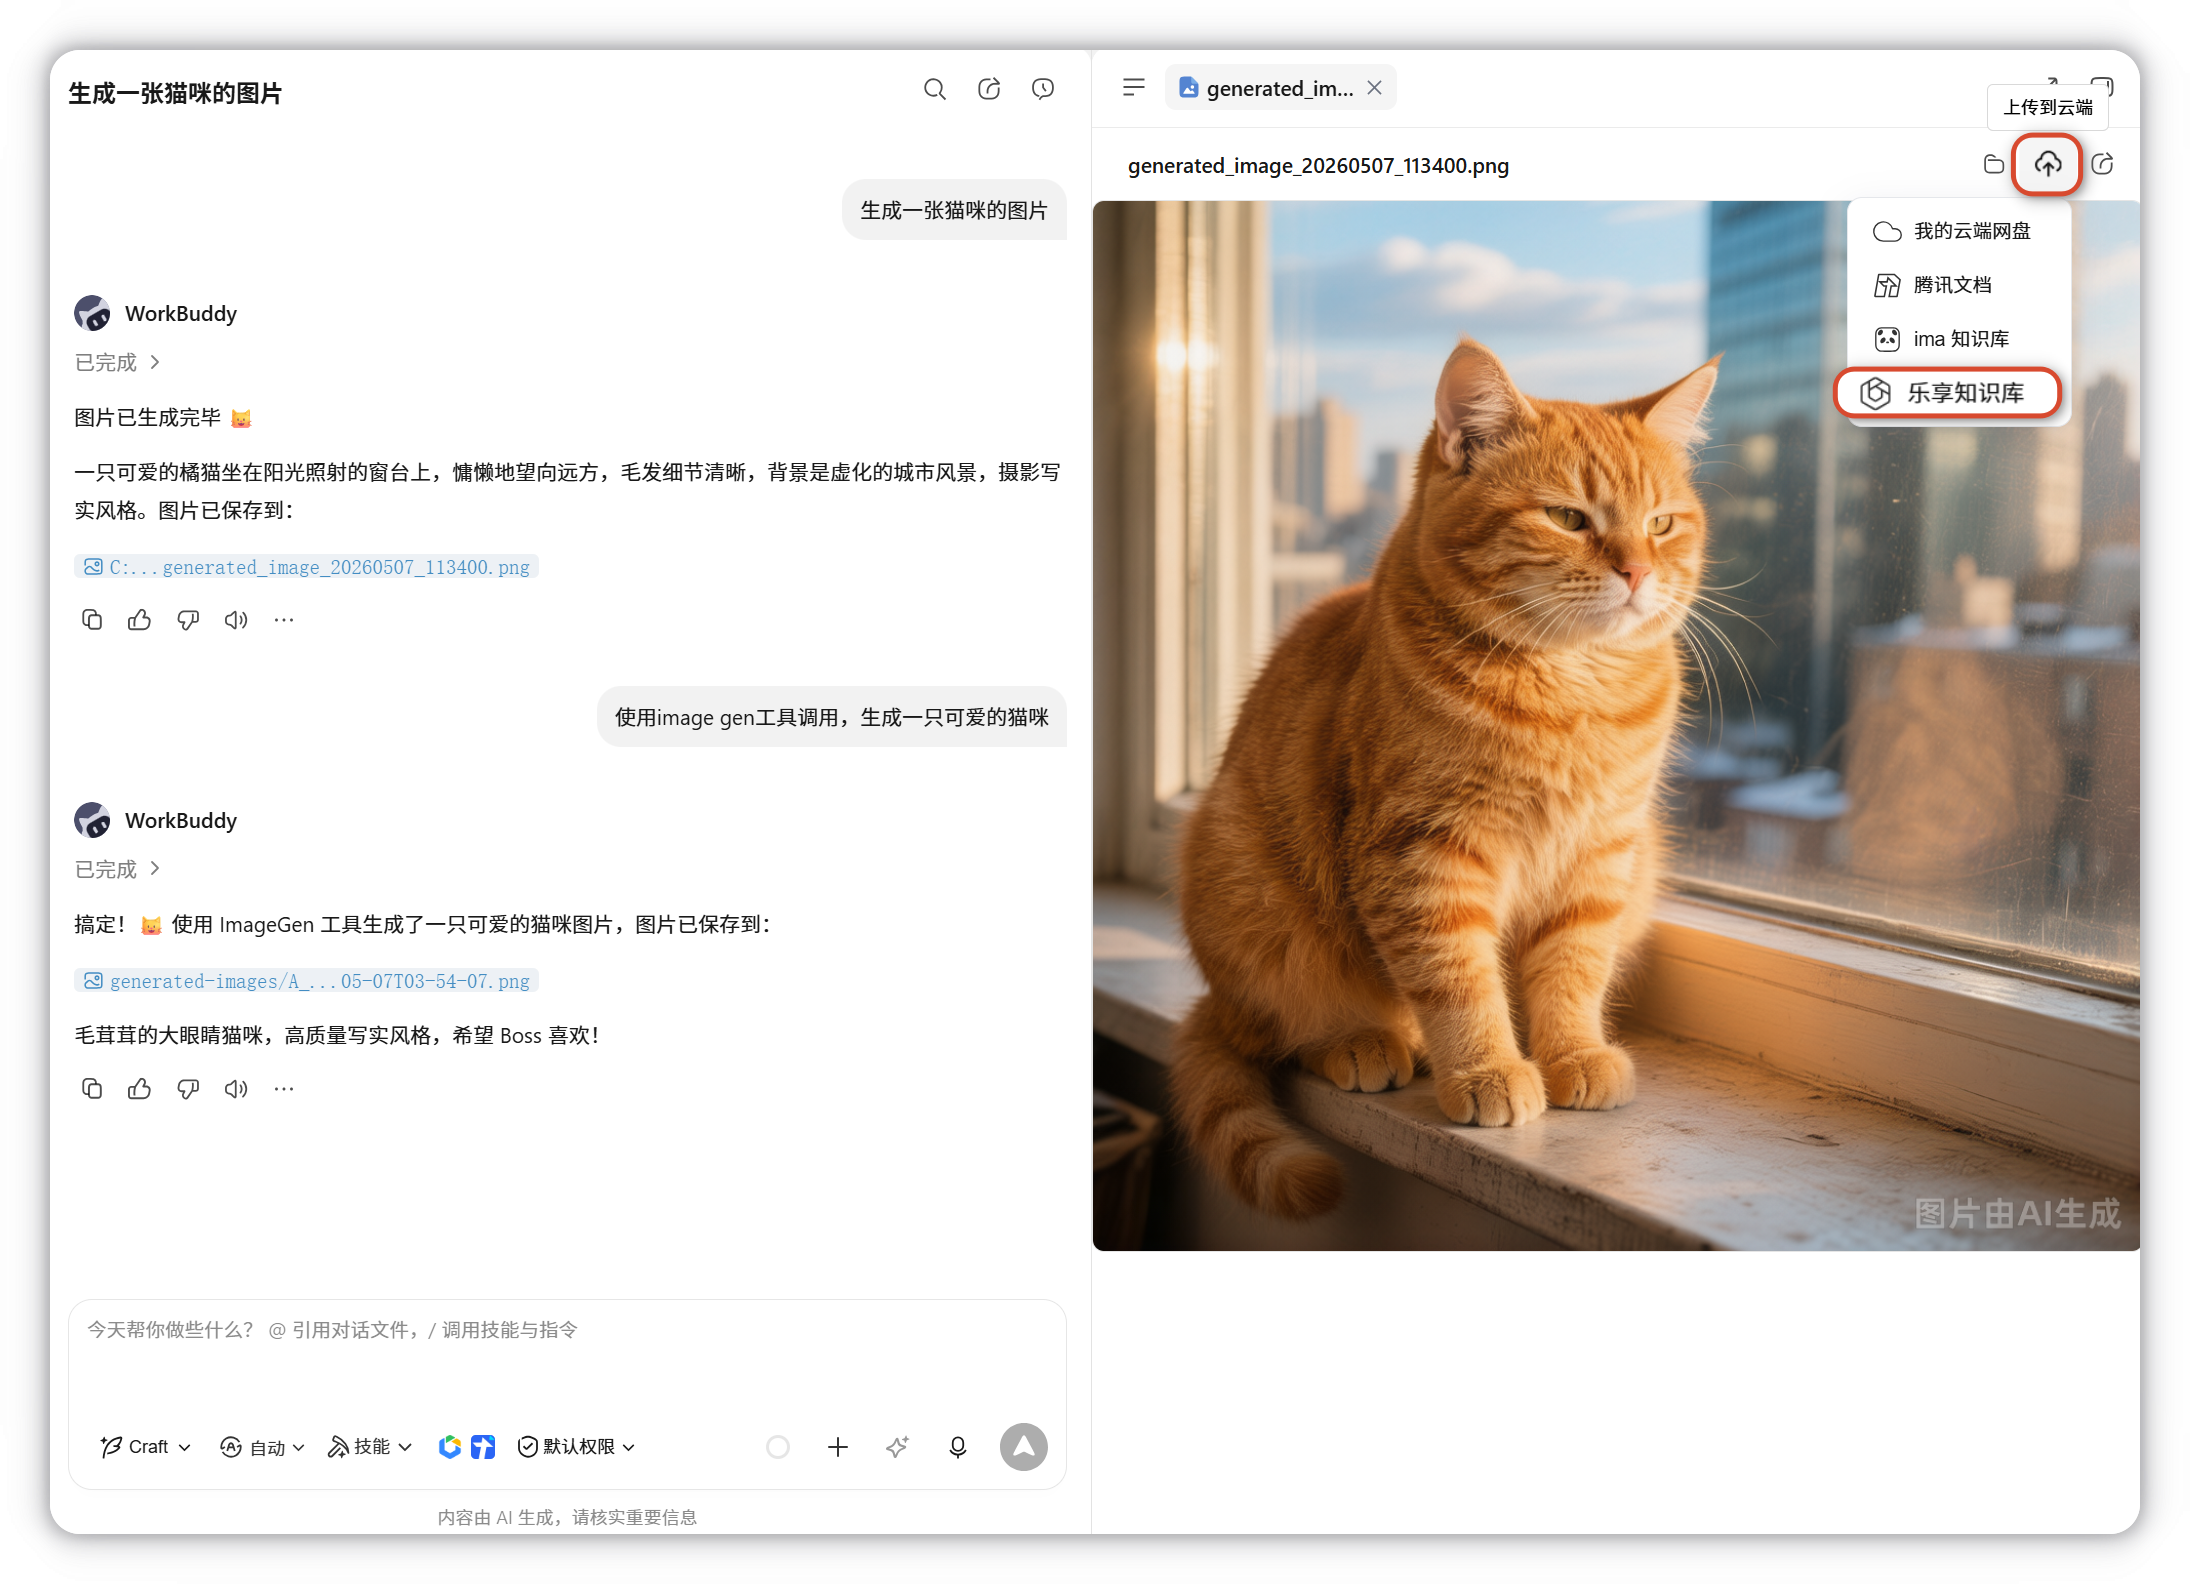This screenshot has height=1584, width=2190.
Task: Toggle the file list icon beside the preview tab
Action: 1134,88
